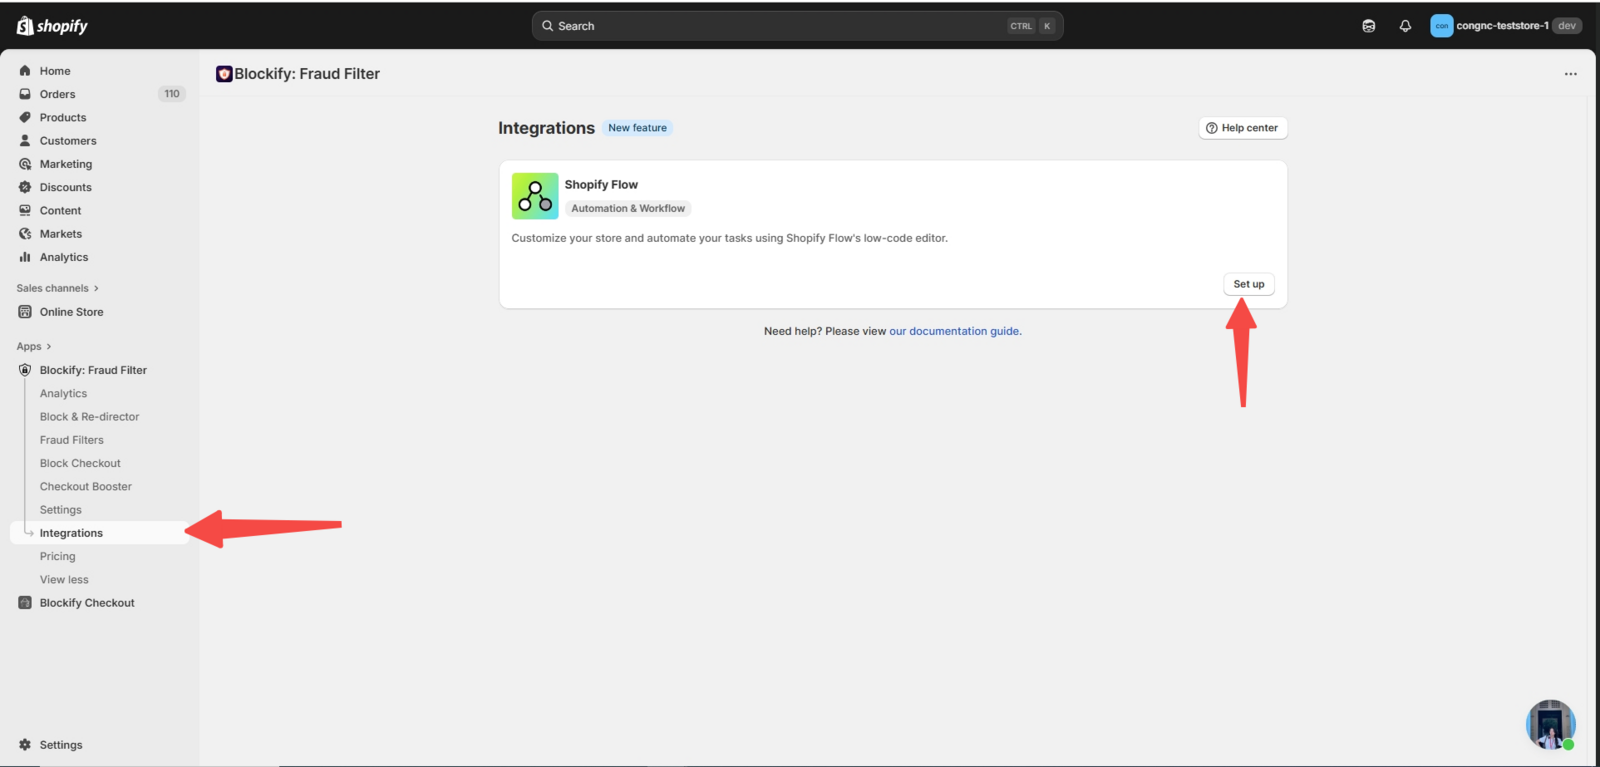Expand the Apps section
Viewport: 1600px width, 767px height.
[x=34, y=347]
